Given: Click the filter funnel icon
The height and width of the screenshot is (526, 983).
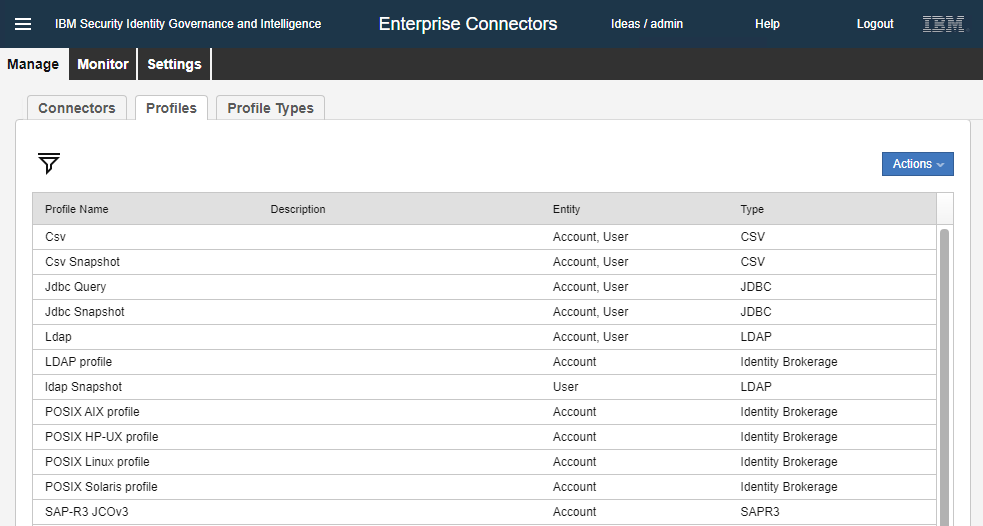Looking at the screenshot, I should click(x=49, y=163).
